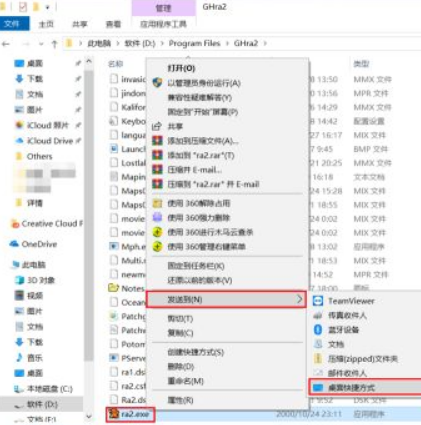Click 360 manage right-click menu icon entry

click(157, 247)
